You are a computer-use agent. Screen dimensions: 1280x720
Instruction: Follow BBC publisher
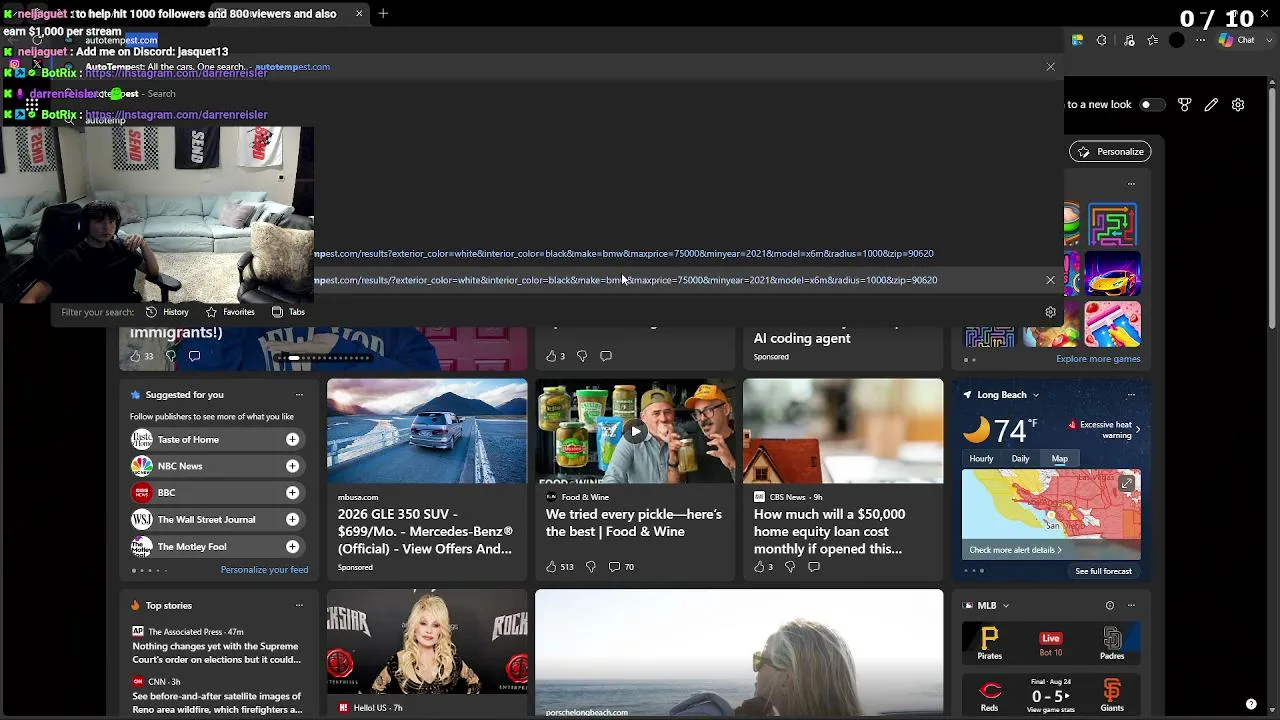pyautogui.click(x=292, y=492)
